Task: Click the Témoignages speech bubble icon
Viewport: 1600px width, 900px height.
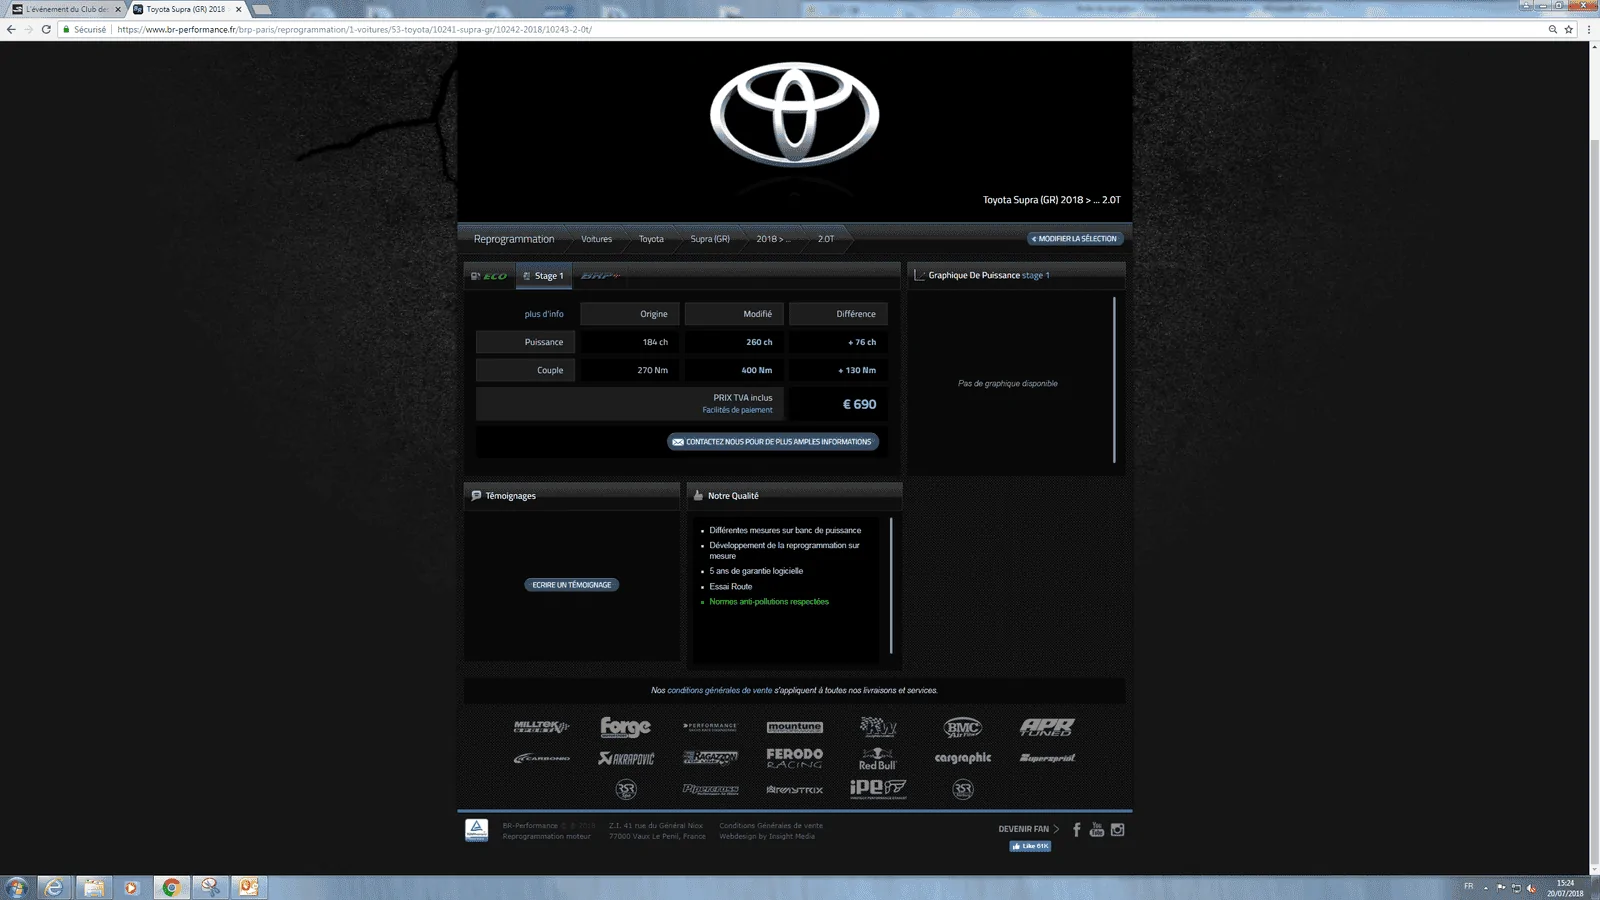Action: pos(476,495)
